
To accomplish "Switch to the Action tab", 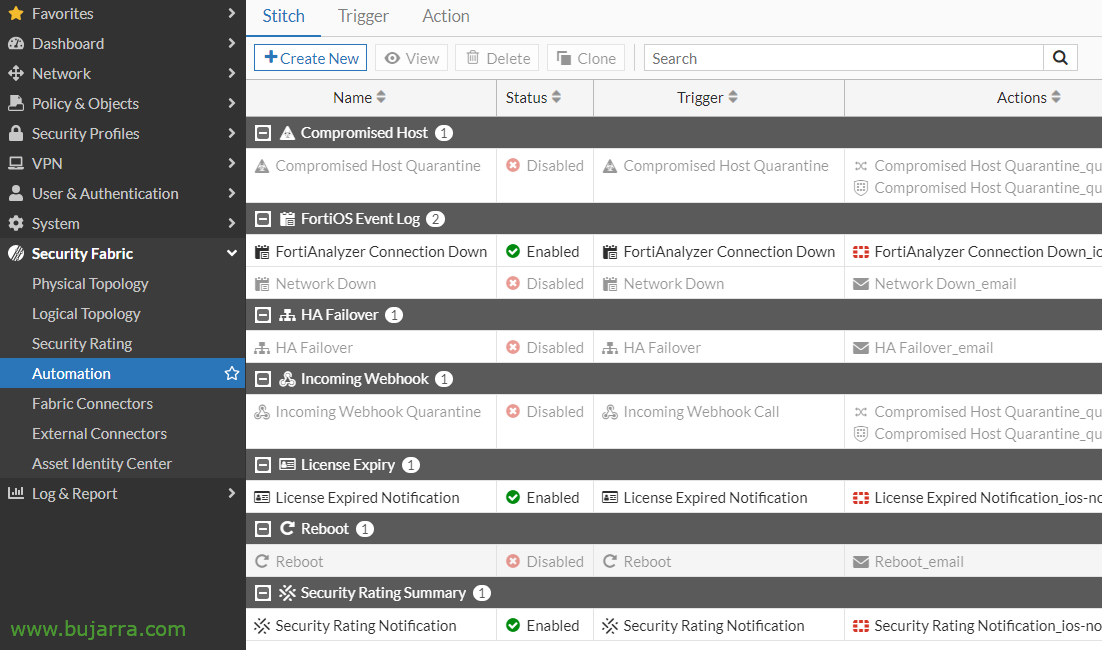I will (x=446, y=16).
